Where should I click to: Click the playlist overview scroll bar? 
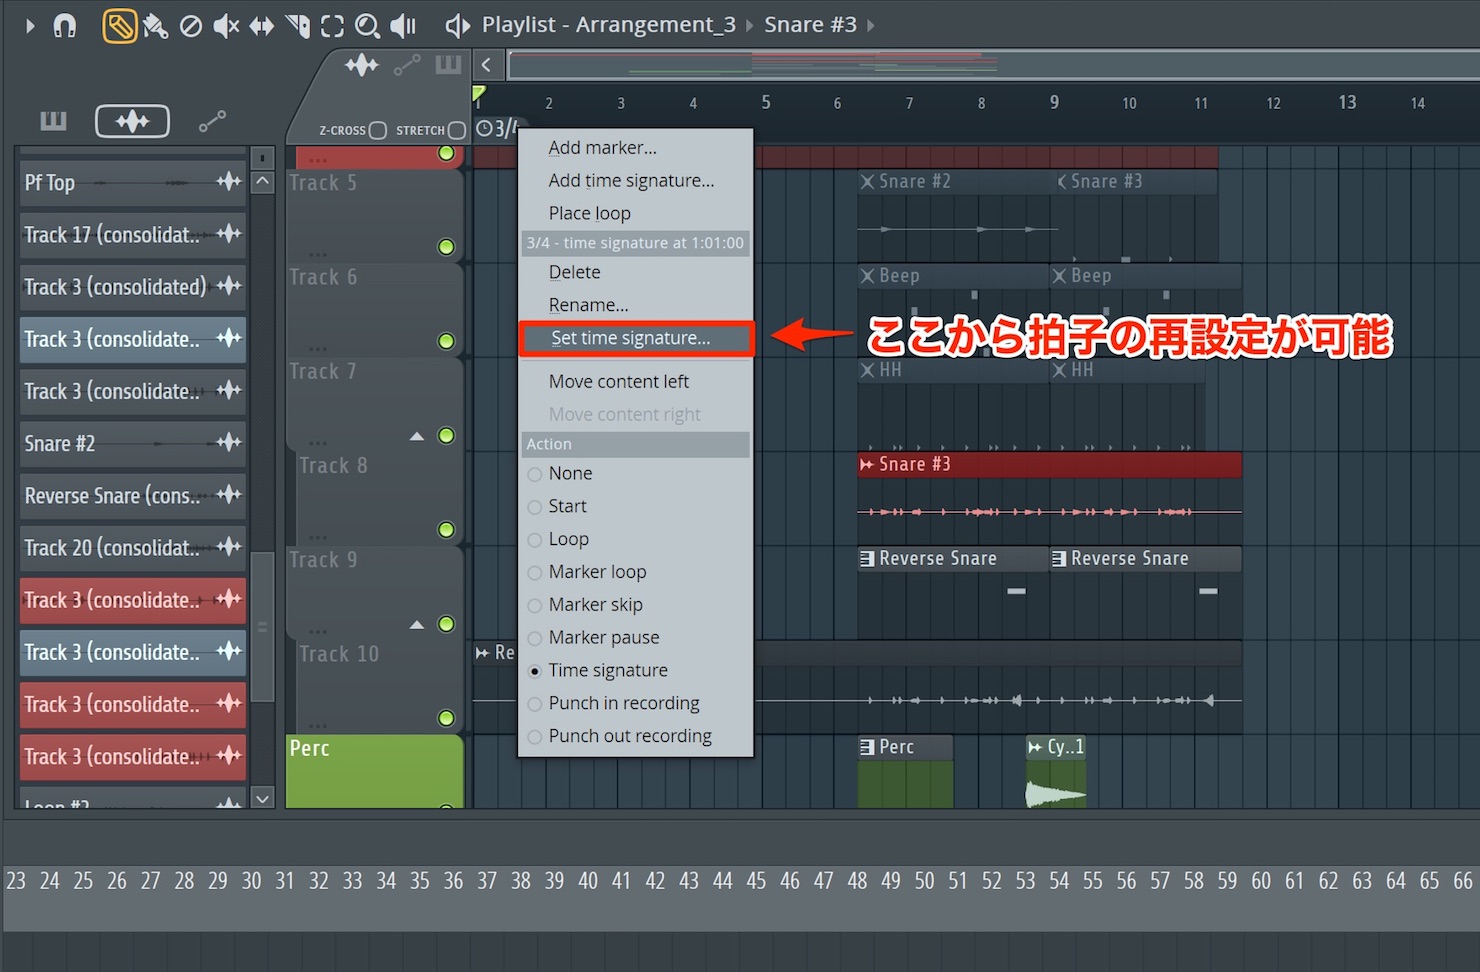coord(993,66)
